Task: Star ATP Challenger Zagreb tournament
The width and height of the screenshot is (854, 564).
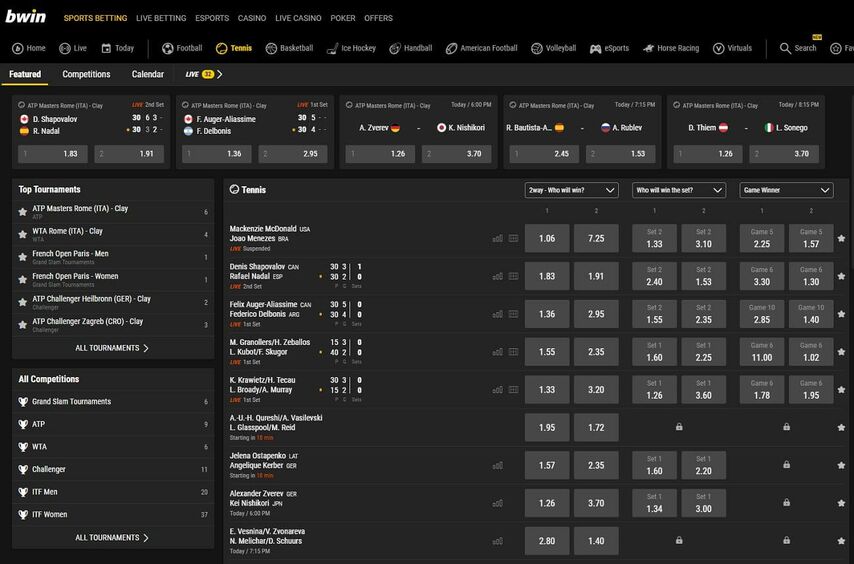Action: [22, 325]
